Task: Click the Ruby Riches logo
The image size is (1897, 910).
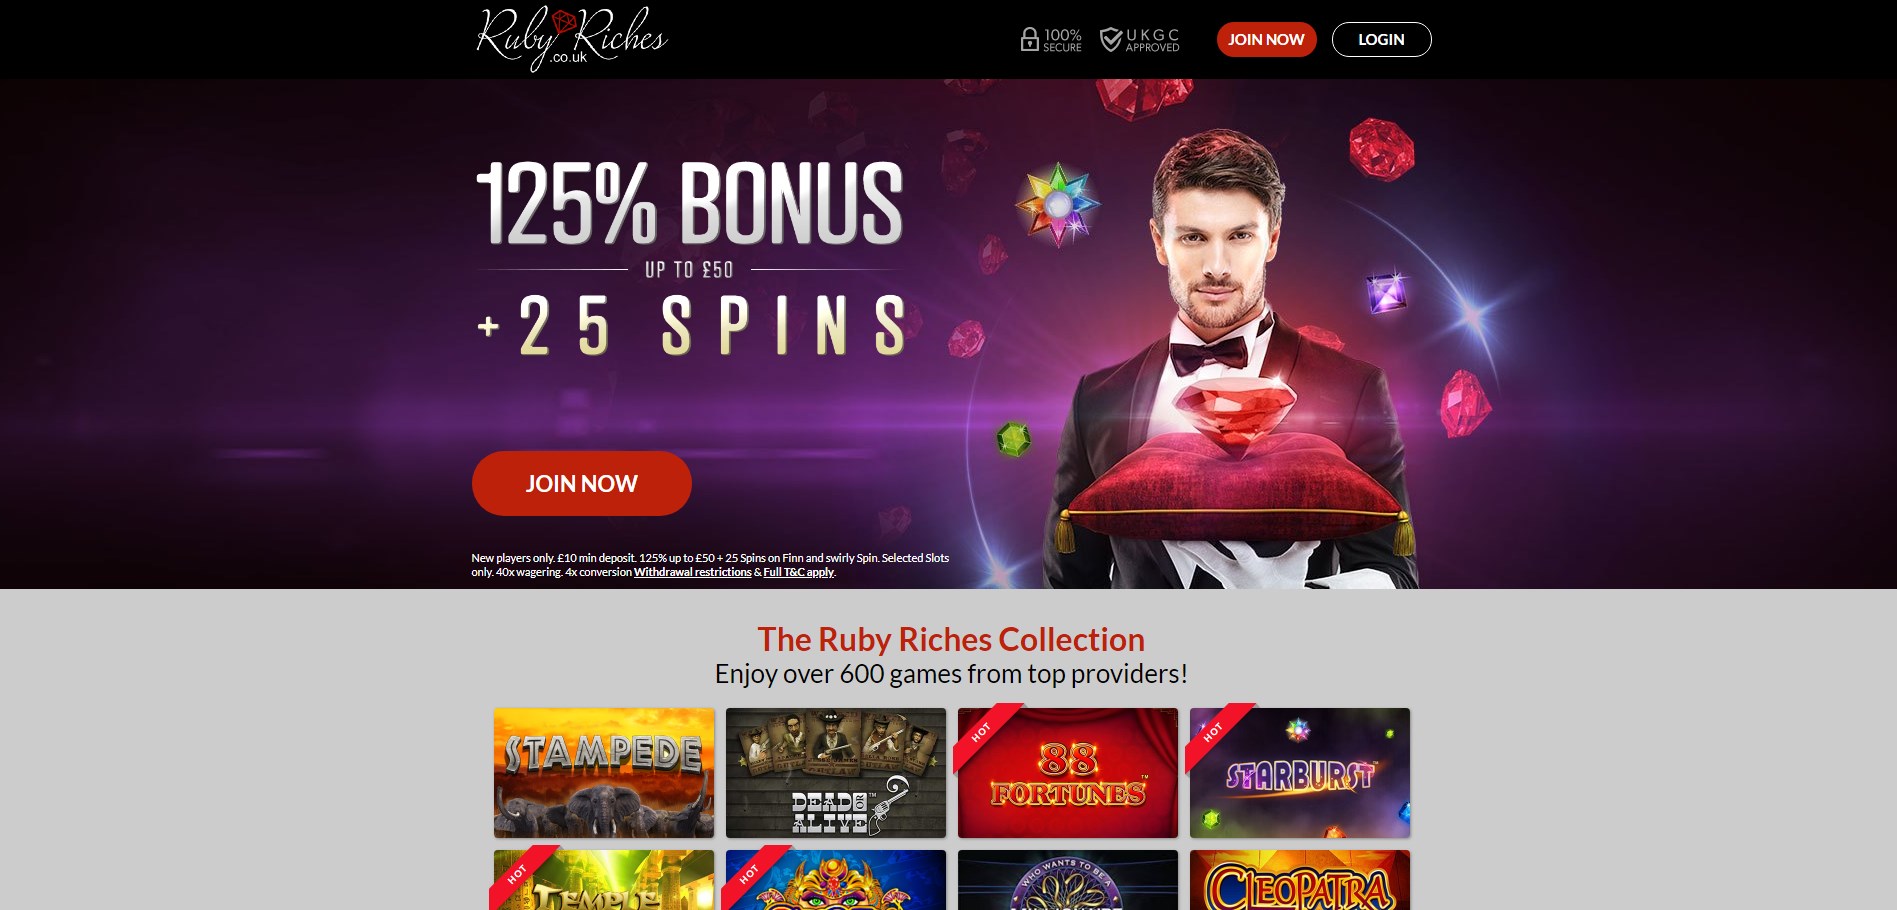Action: pos(571,38)
